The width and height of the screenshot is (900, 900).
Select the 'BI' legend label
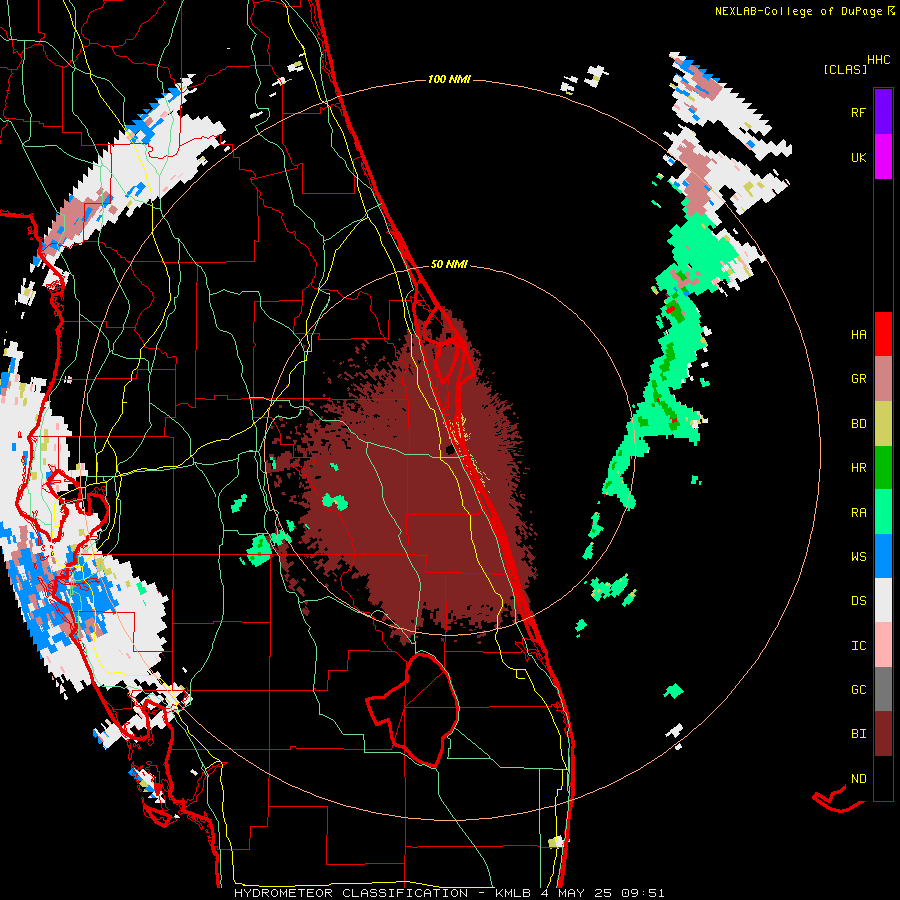click(858, 734)
